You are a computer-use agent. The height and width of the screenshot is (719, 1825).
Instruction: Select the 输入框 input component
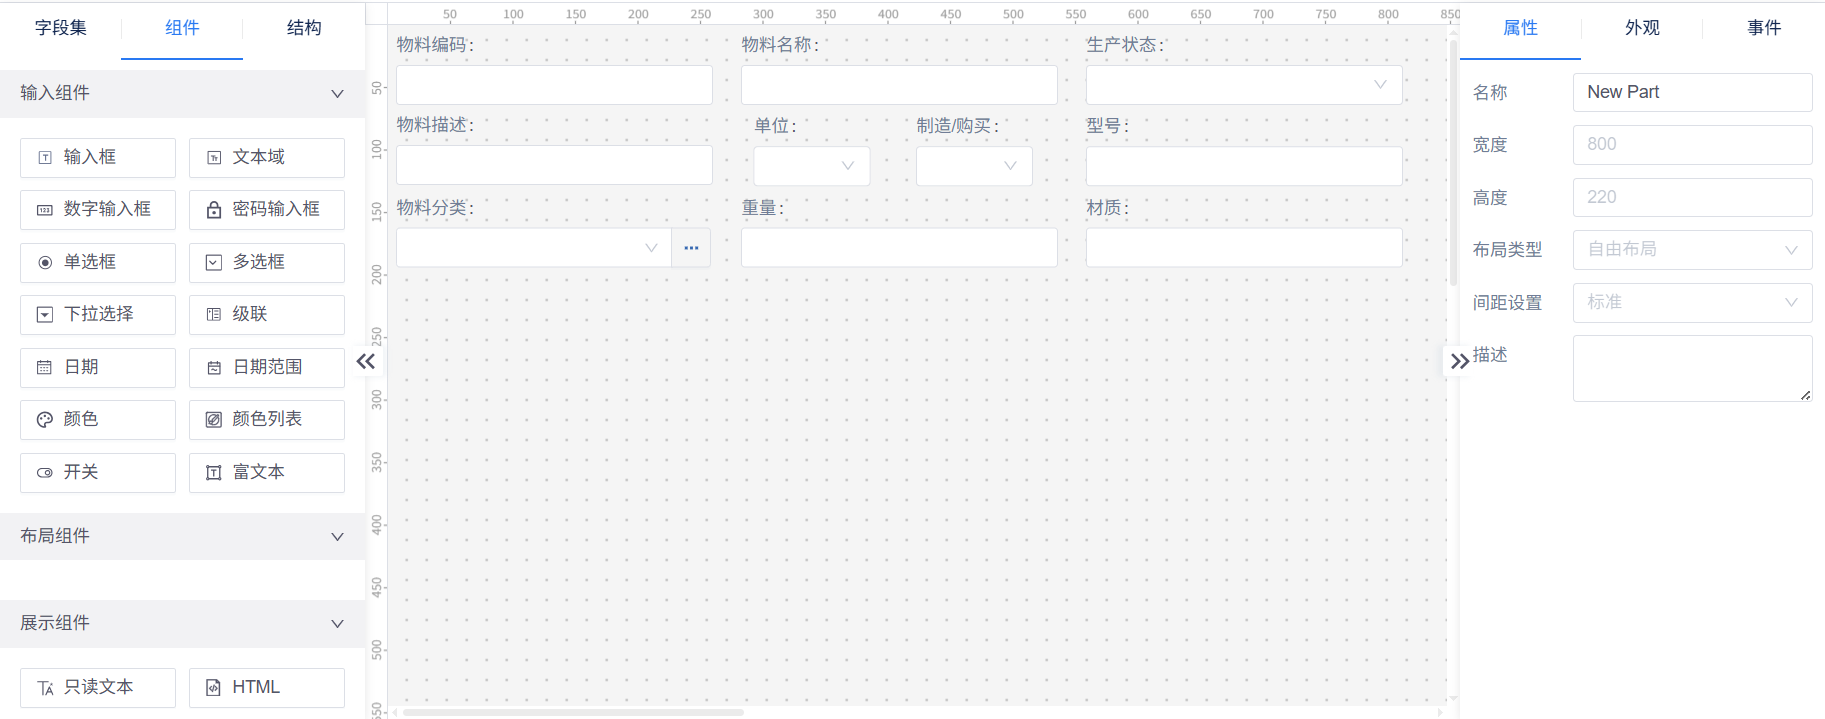98,158
